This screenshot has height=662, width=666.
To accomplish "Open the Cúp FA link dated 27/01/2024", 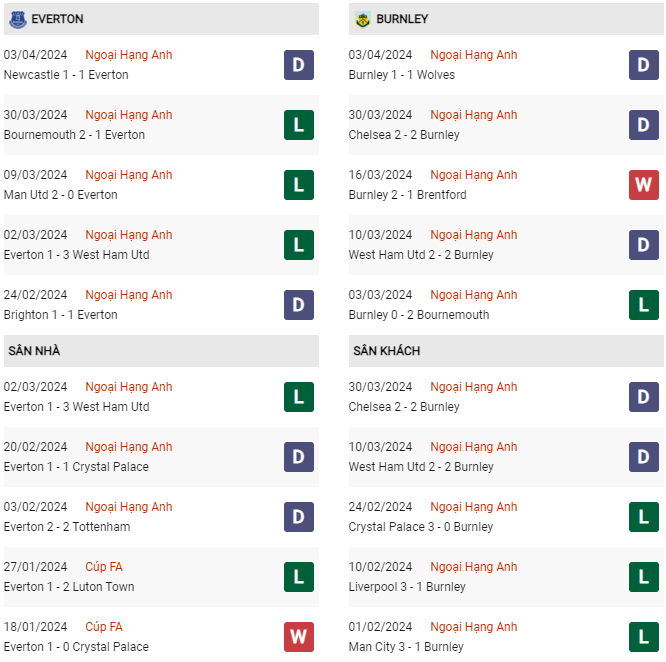I will pos(104,567).
